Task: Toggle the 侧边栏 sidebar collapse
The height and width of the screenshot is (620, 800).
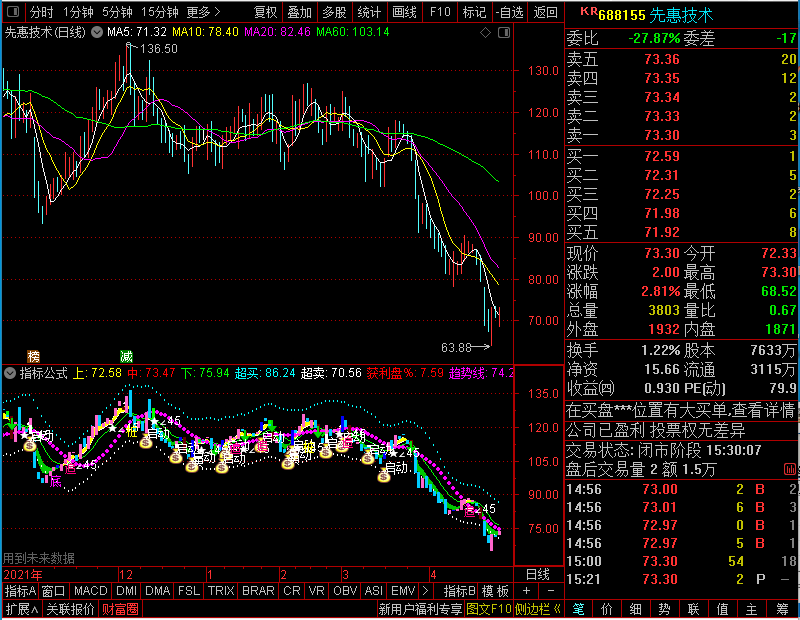Action: pos(538,609)
